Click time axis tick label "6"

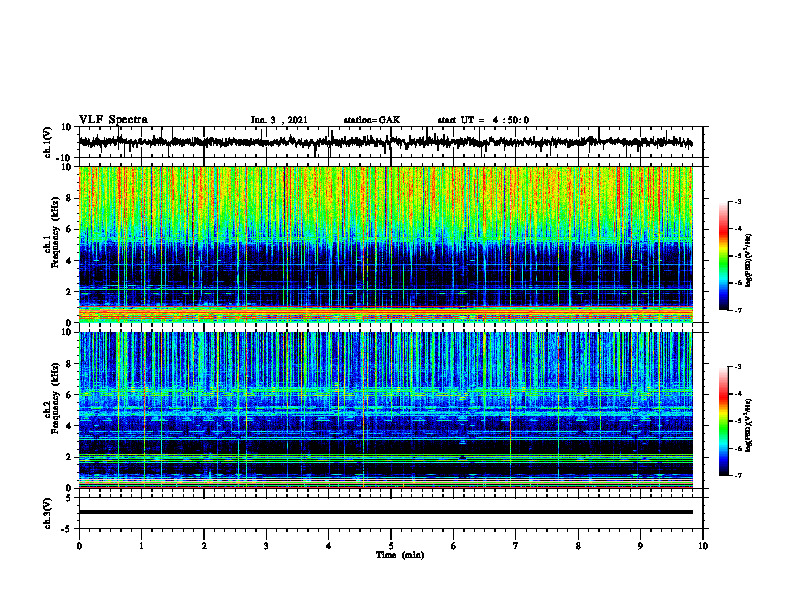click(x=454, y=546)
